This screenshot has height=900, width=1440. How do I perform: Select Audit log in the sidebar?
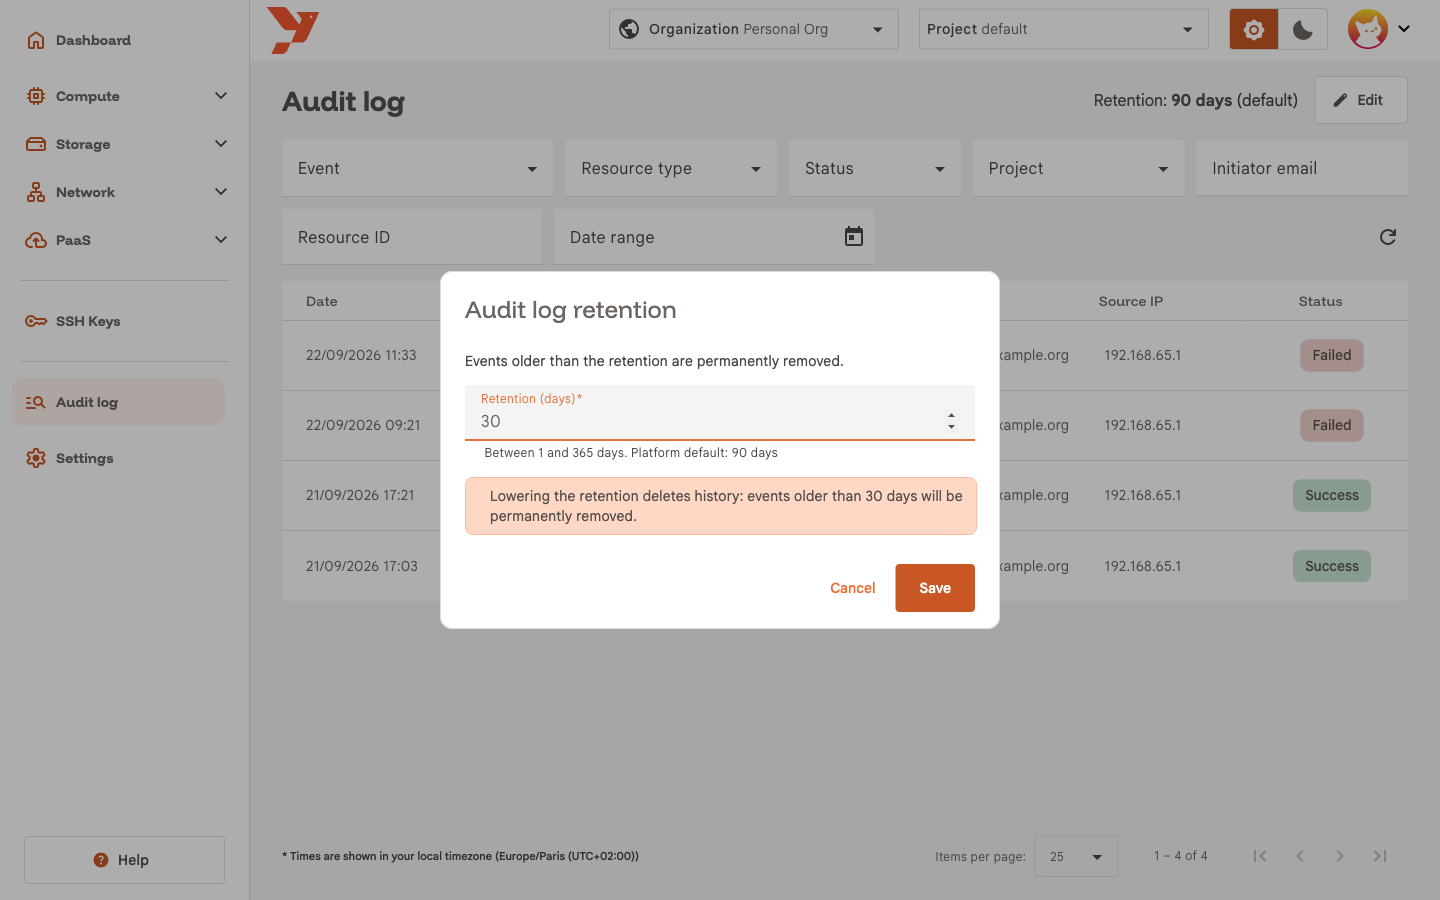(x=118, y=402)
